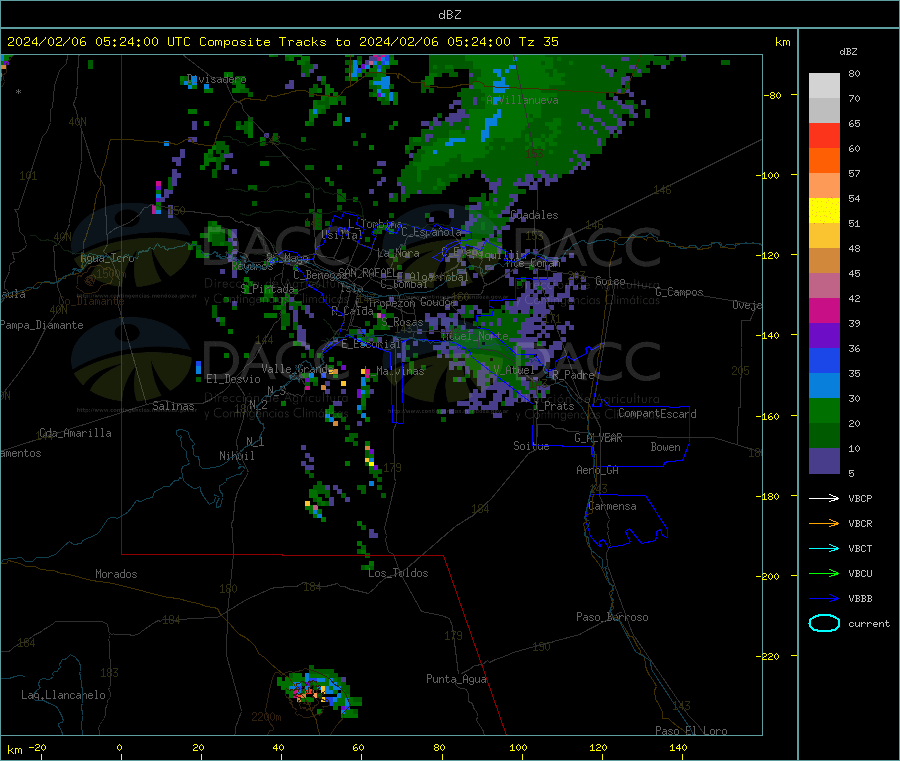Click the '2200m' elevation label near bottom
This screenshot has height=761, width=900.
pyautogui.click(x=266, y=717)
